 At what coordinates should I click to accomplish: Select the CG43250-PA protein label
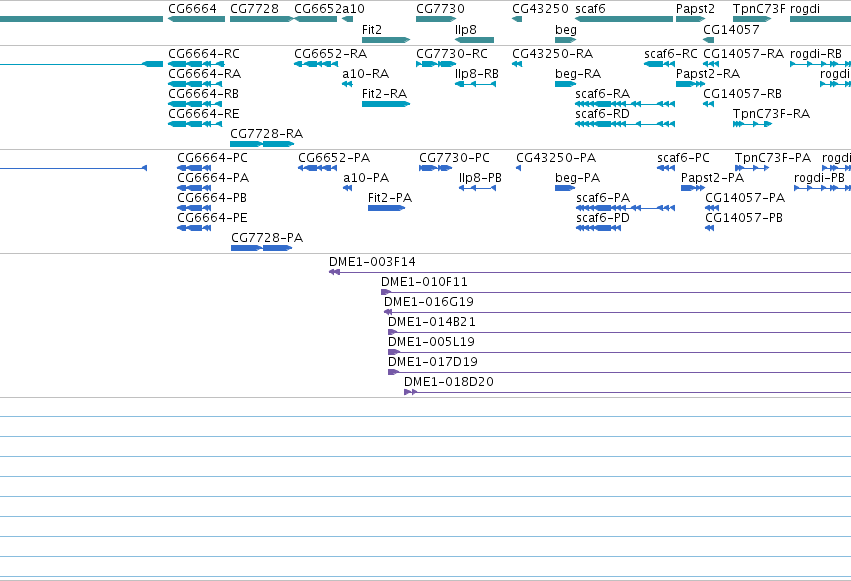click(556, 158)
